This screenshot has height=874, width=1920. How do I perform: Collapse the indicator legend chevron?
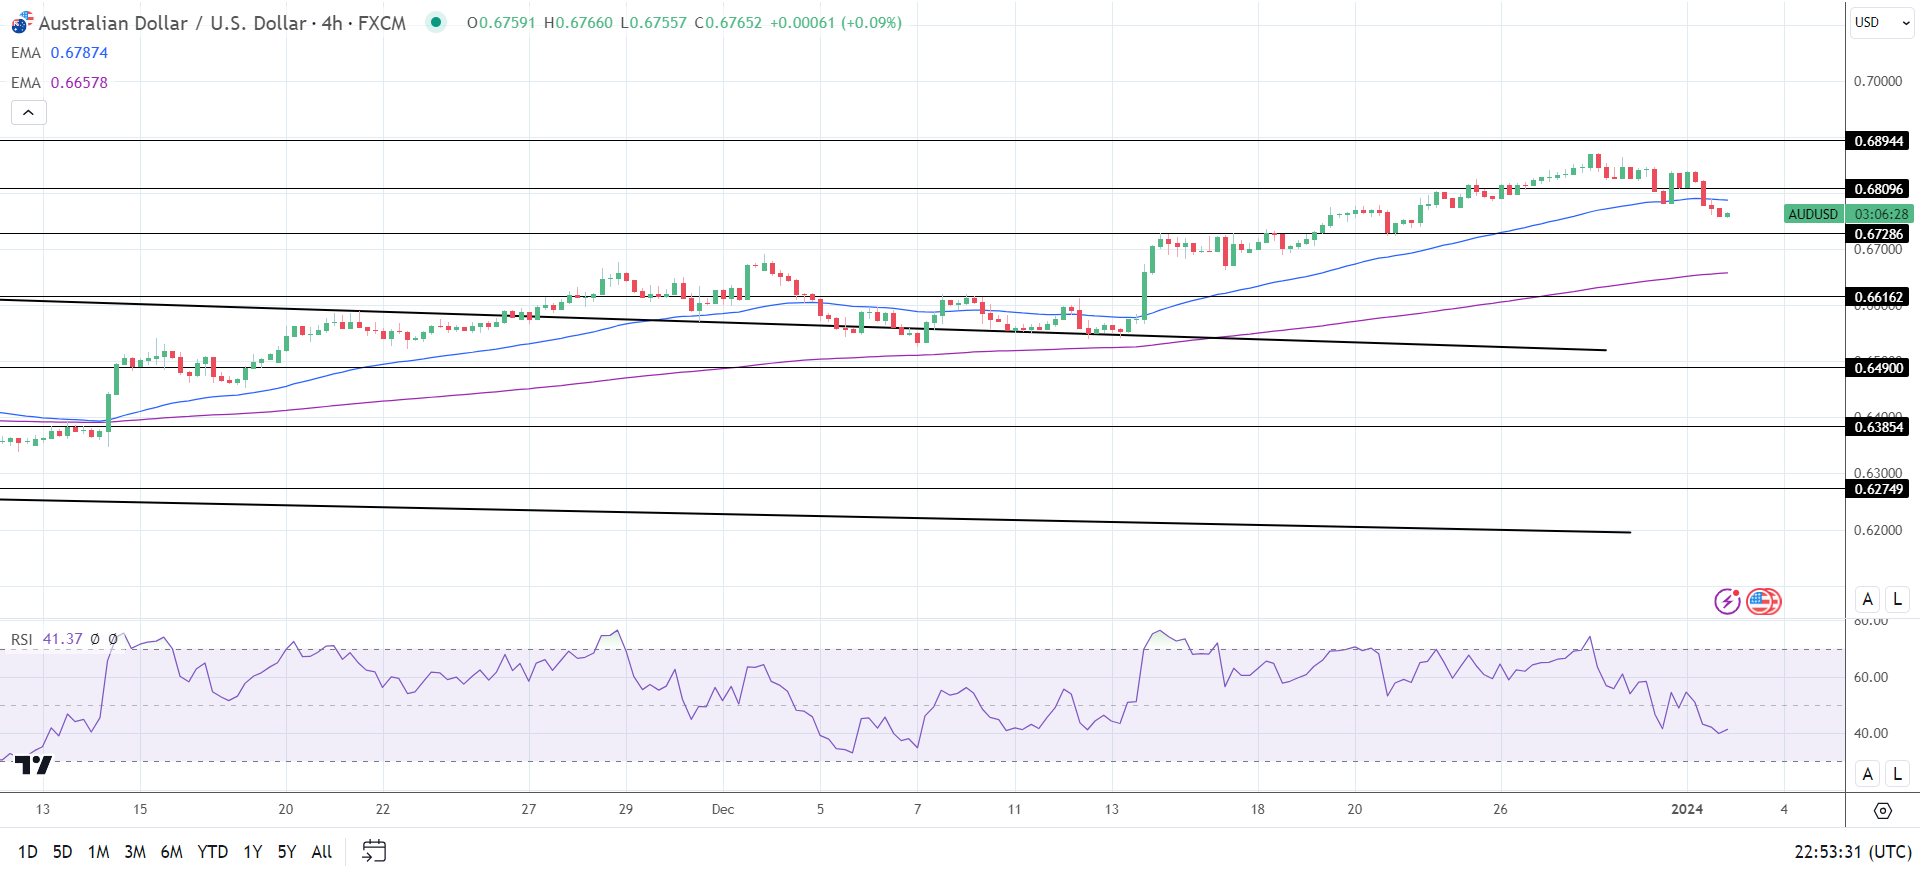pyautogui.click(x=29, y=112)
